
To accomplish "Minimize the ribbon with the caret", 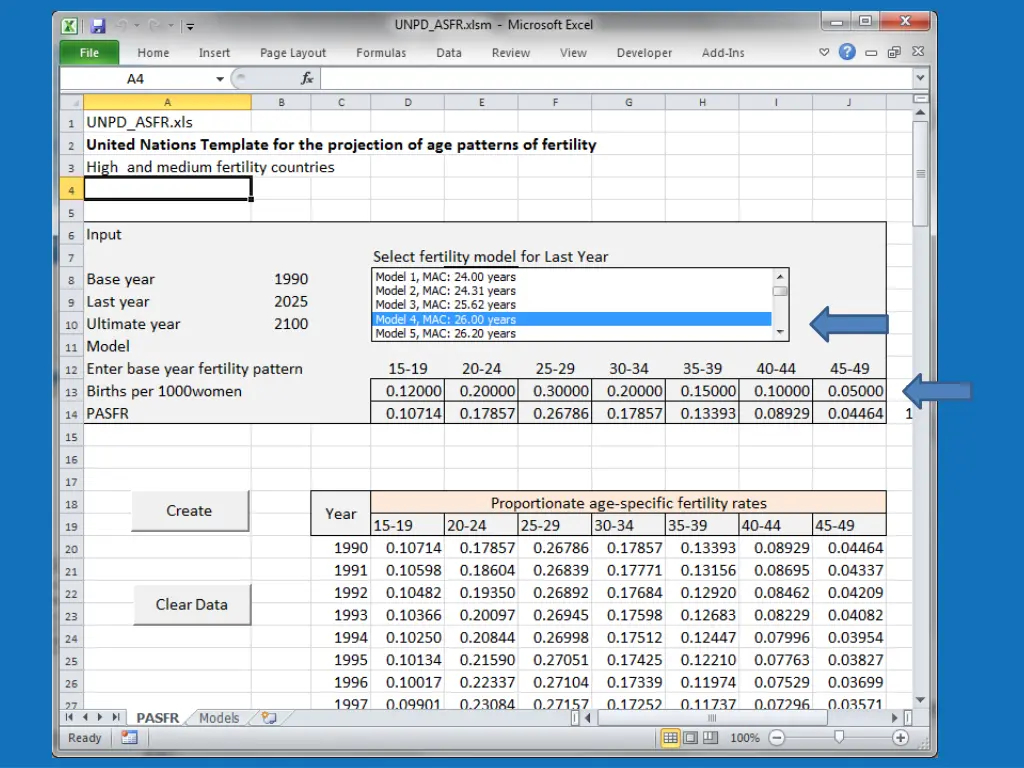I will (x=825, y=53).
